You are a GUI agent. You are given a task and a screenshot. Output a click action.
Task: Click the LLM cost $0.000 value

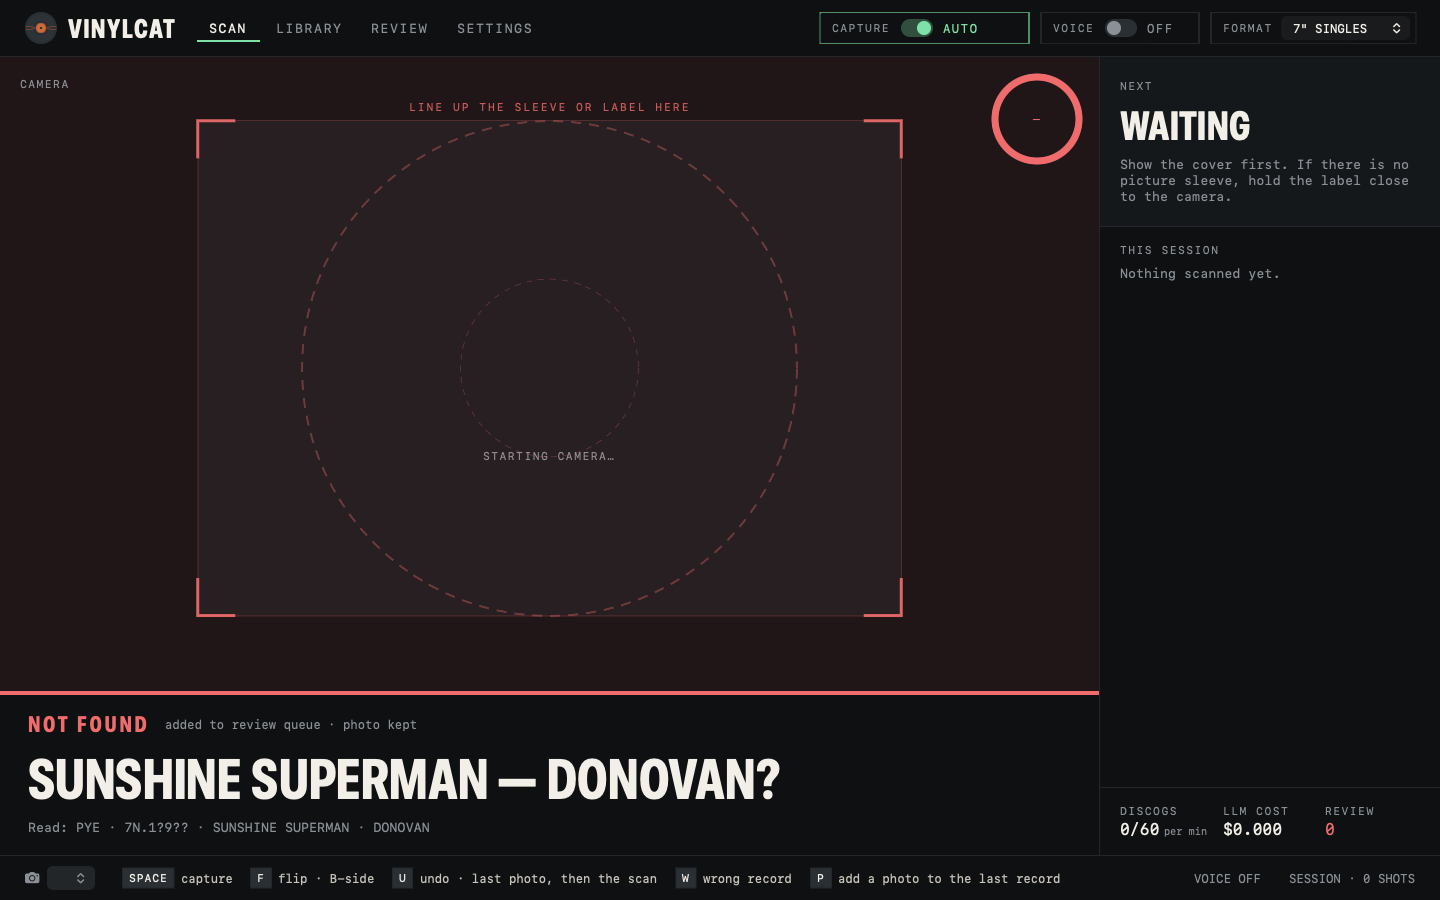(1252, 829)
